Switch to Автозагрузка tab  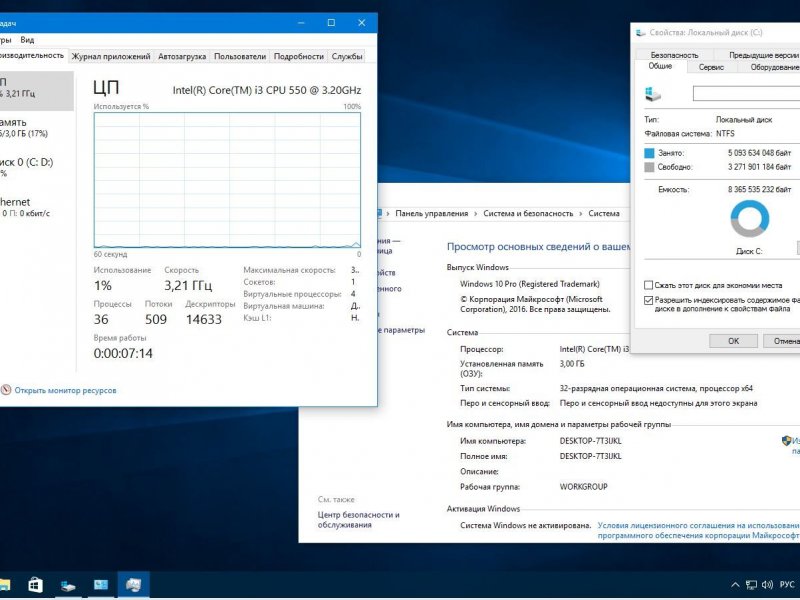[x=182, y=56]
